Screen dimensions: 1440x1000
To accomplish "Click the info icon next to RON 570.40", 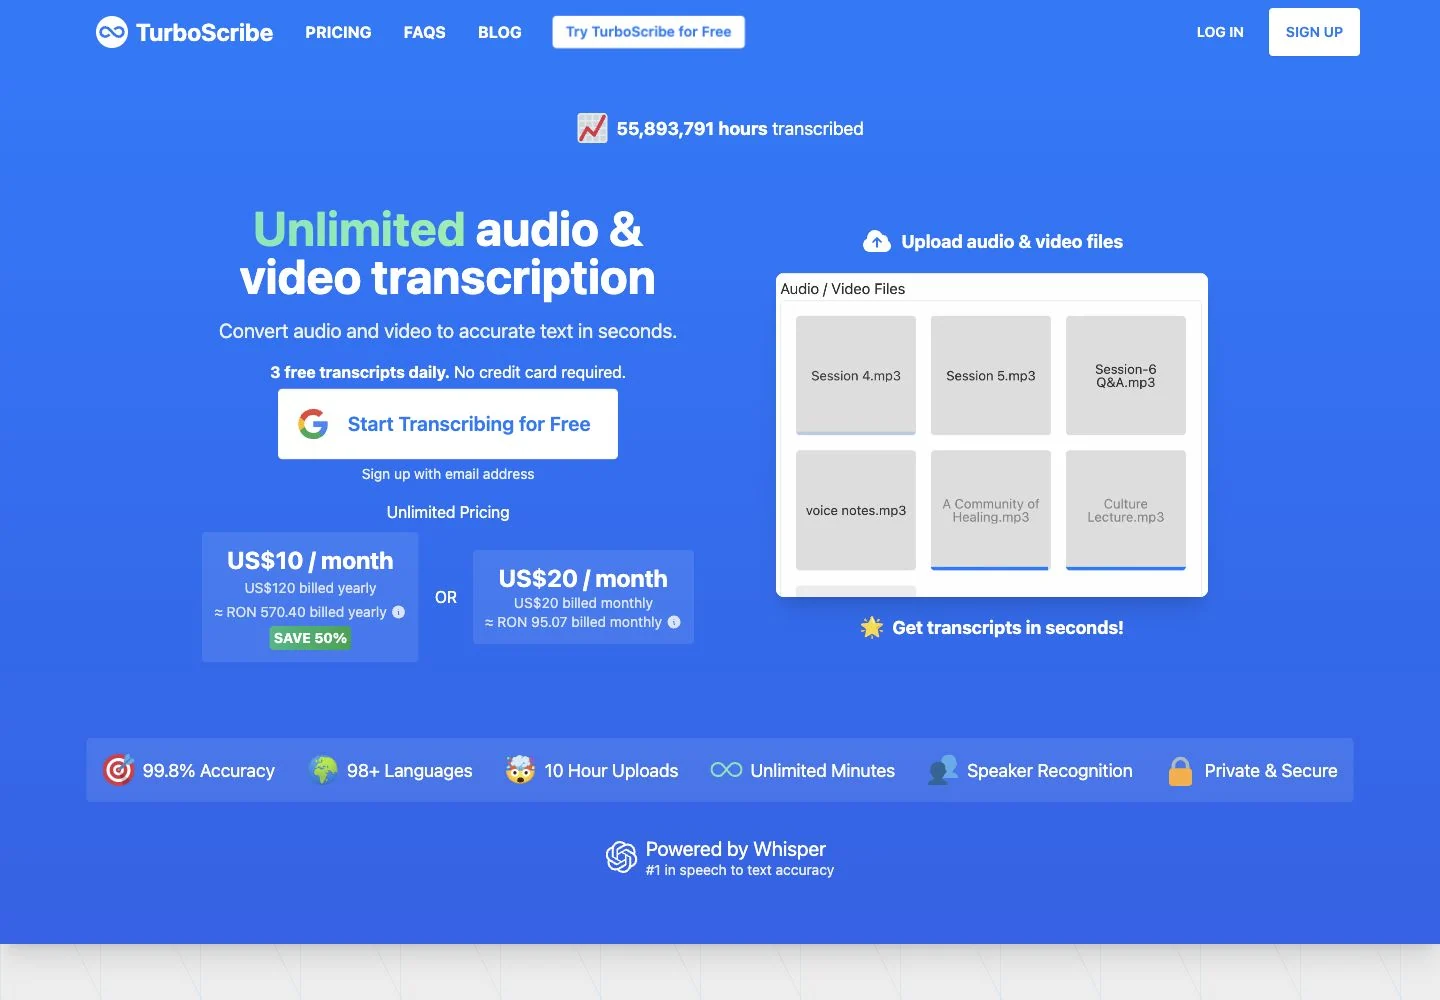I will (x=399, y=612).
